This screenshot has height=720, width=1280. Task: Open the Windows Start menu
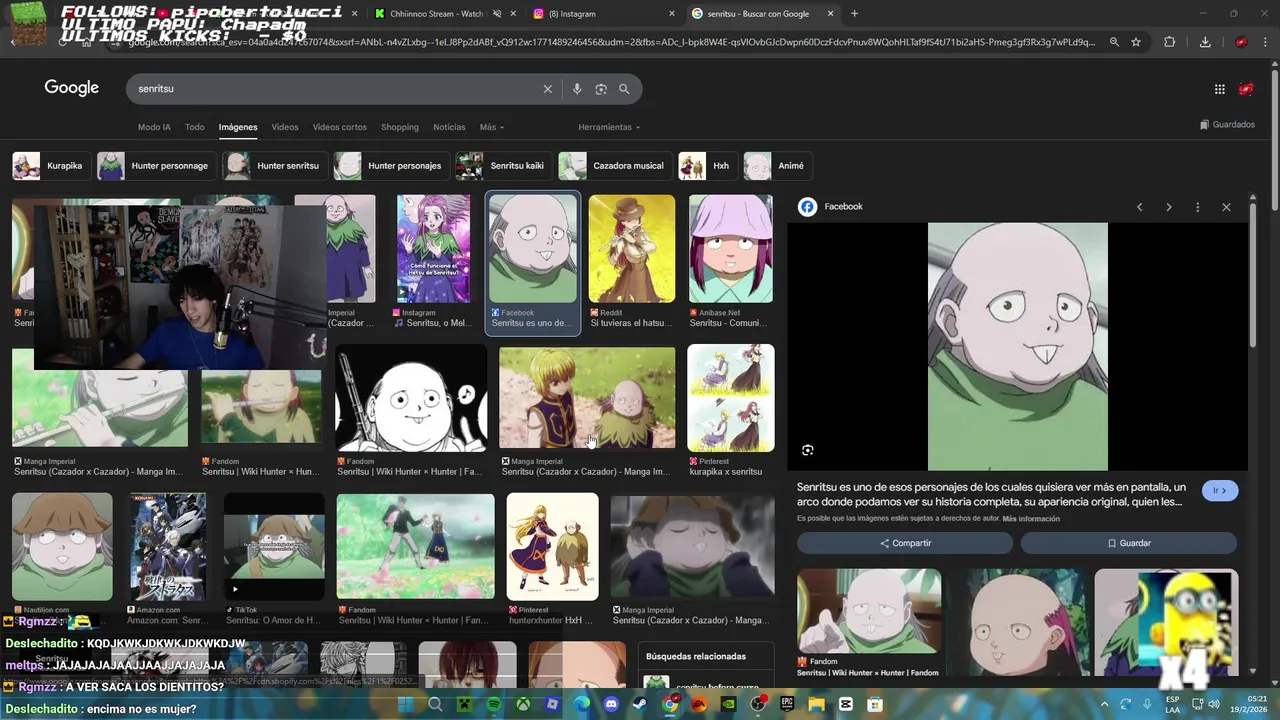(406, 704)
